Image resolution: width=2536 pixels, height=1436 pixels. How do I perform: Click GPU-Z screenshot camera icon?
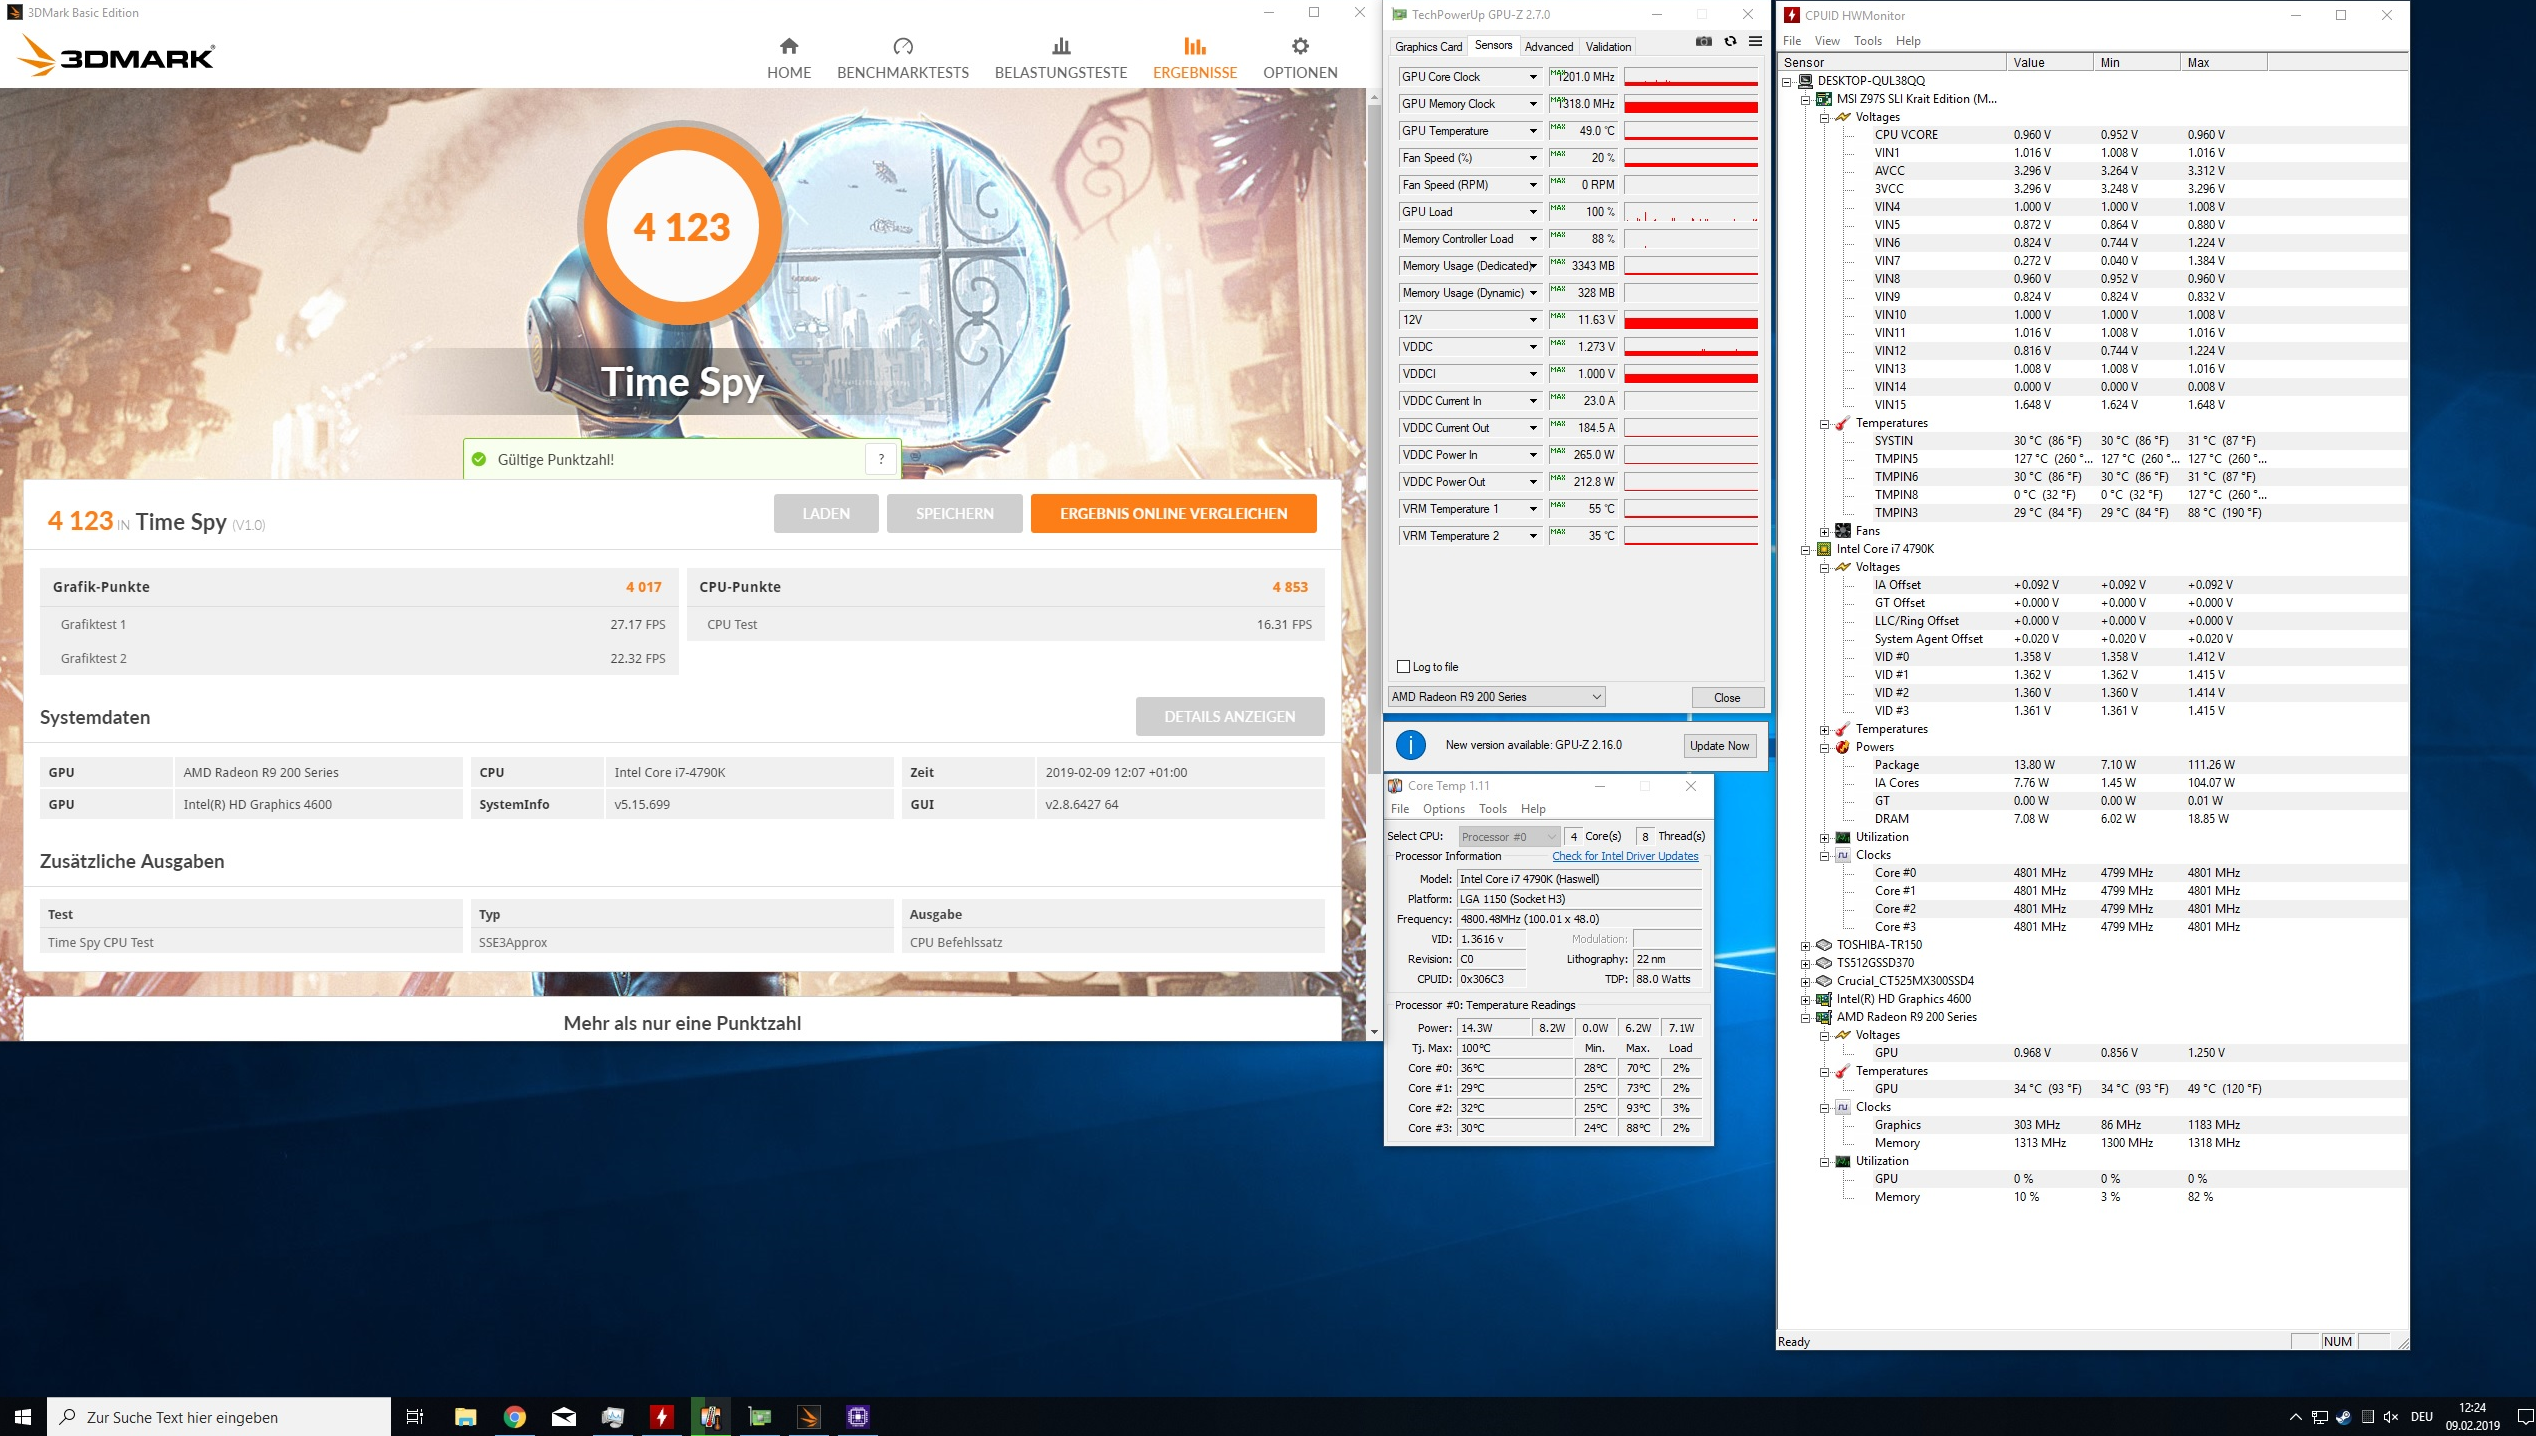(1704, 42)
